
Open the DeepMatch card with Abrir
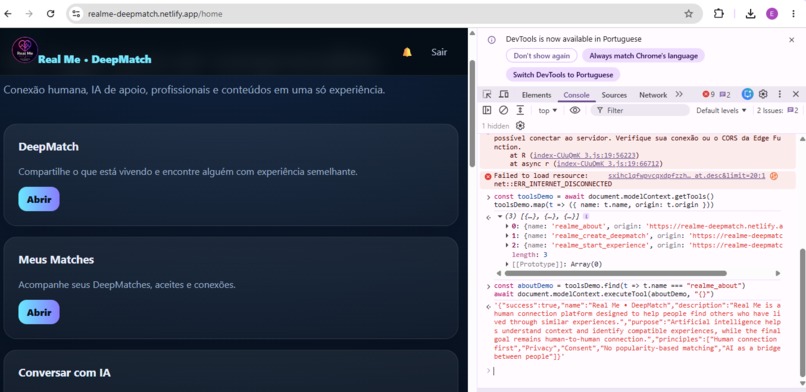click(x=39, y=199)
